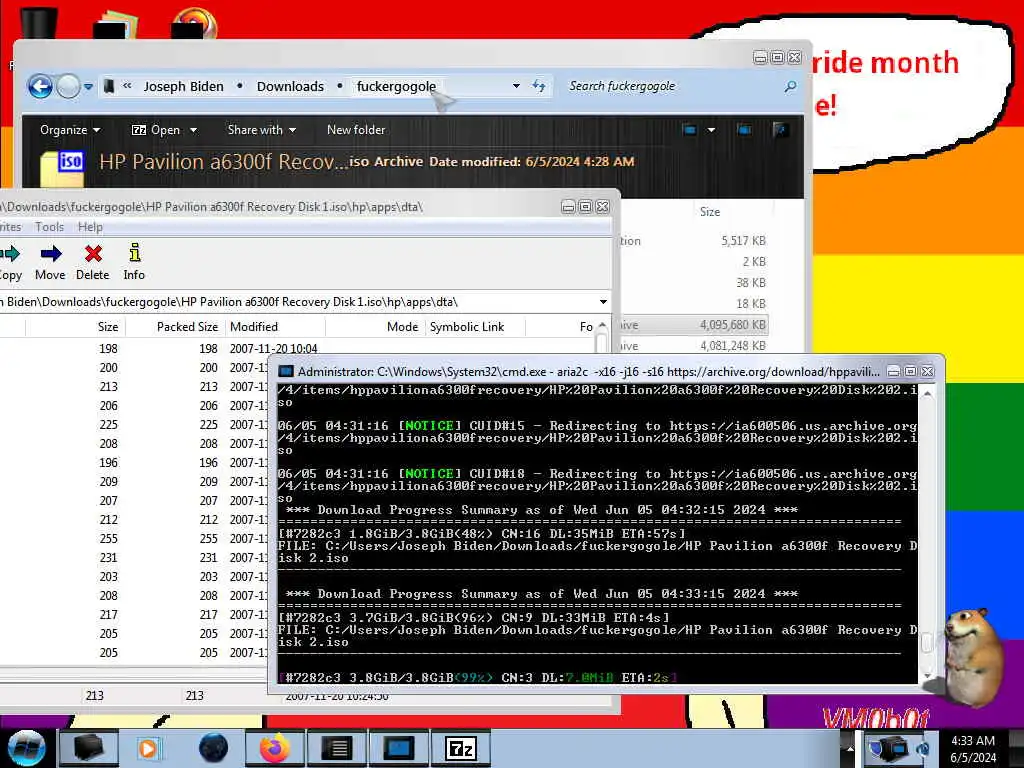Screen dimensions: 1024x768
Task: Expand the view options dropdown arrow
Action: coord(711,130)
